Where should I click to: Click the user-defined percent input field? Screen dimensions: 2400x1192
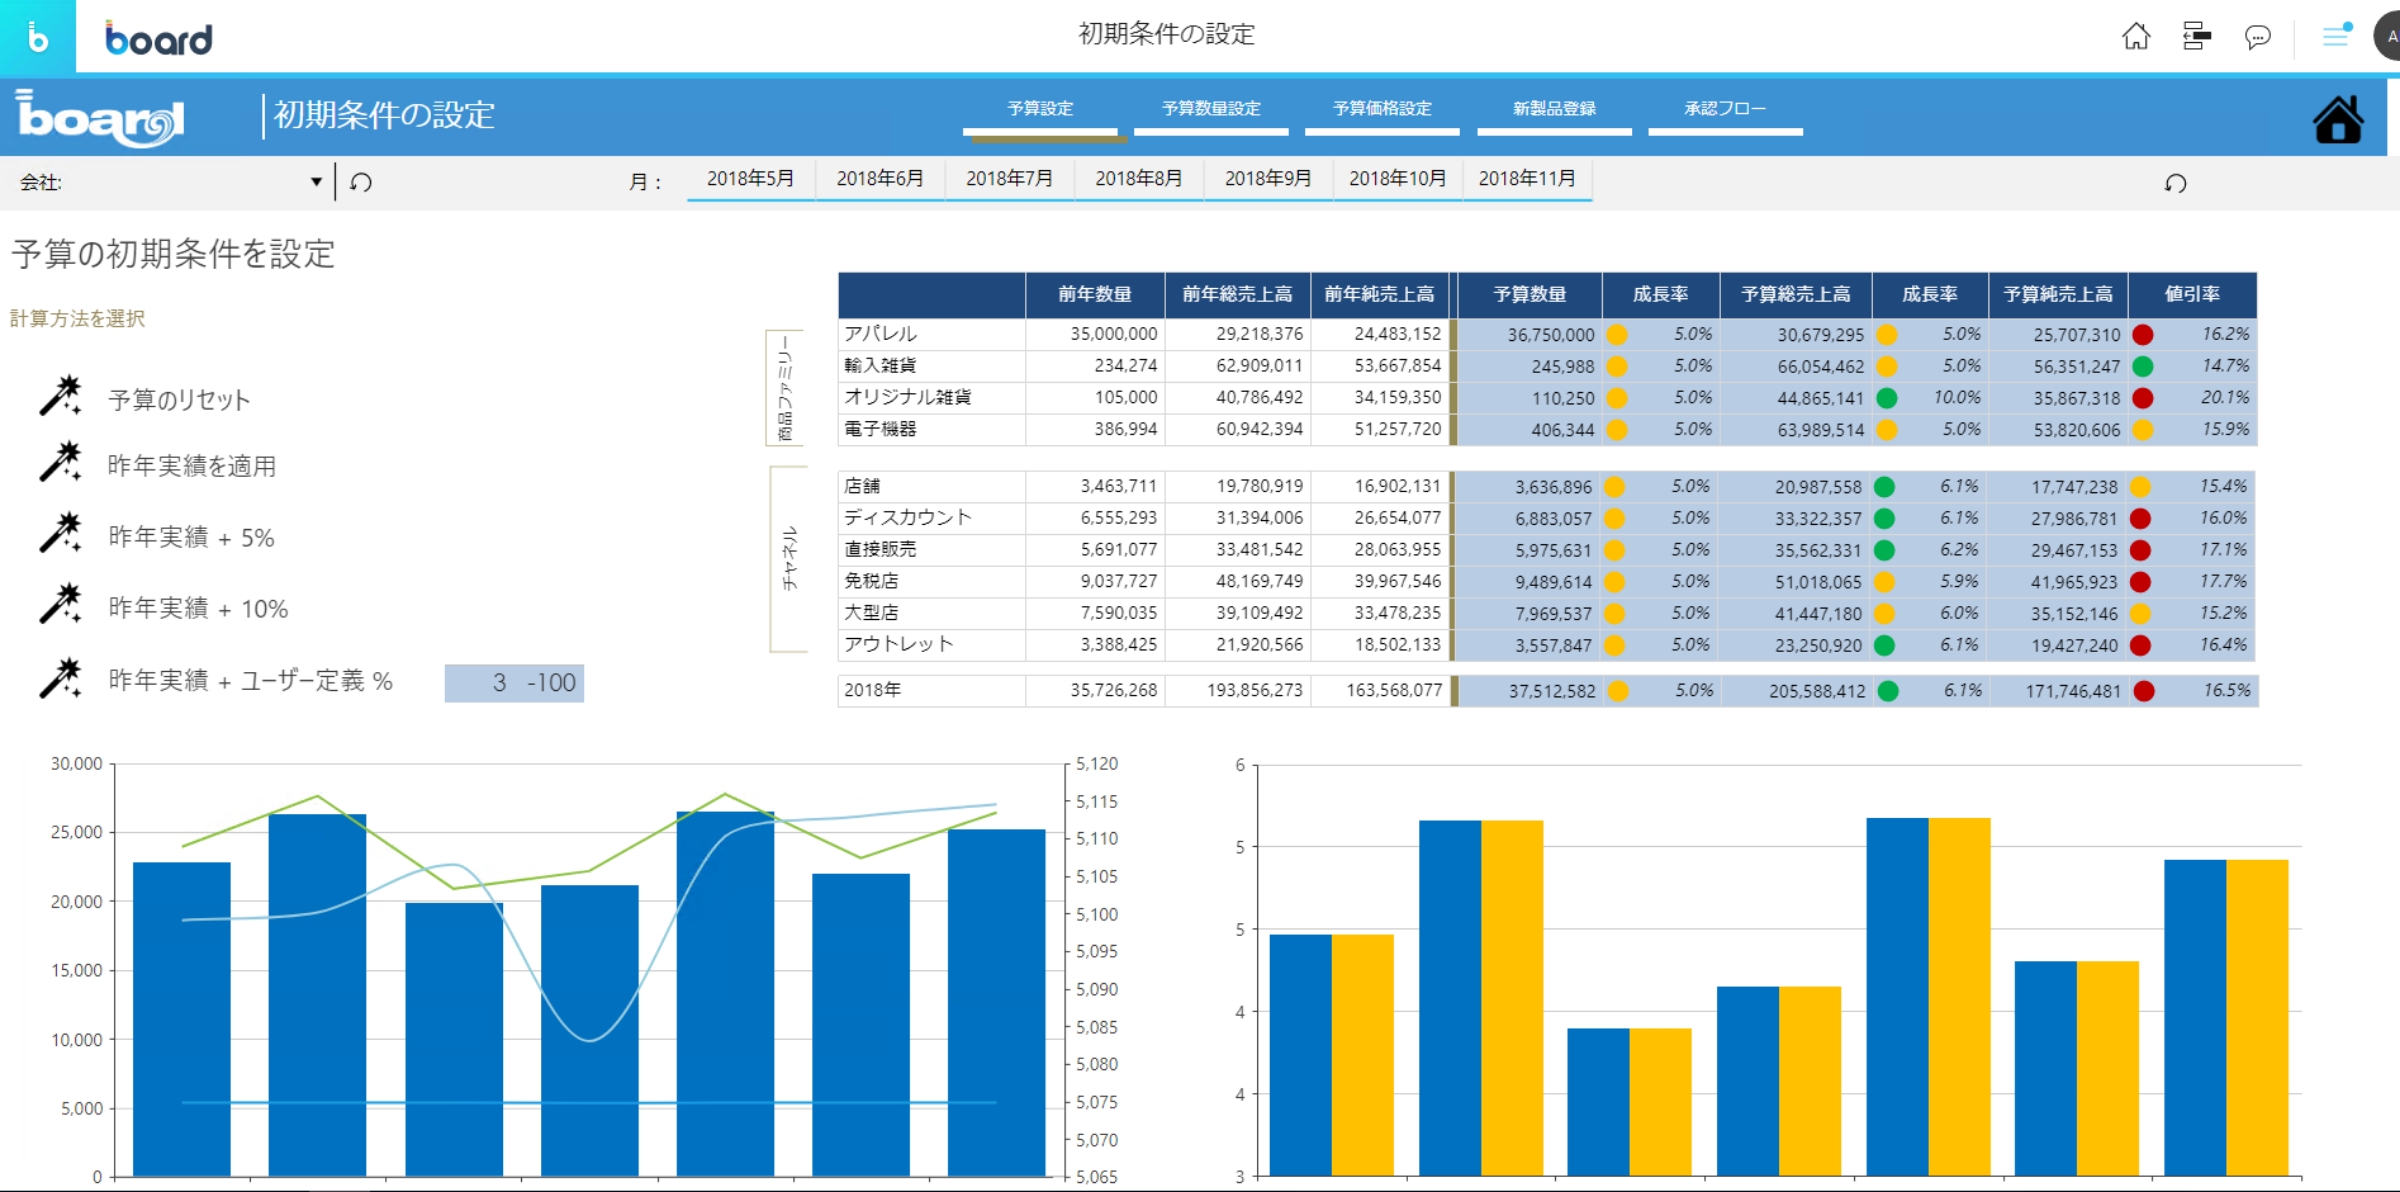(514, 683)
